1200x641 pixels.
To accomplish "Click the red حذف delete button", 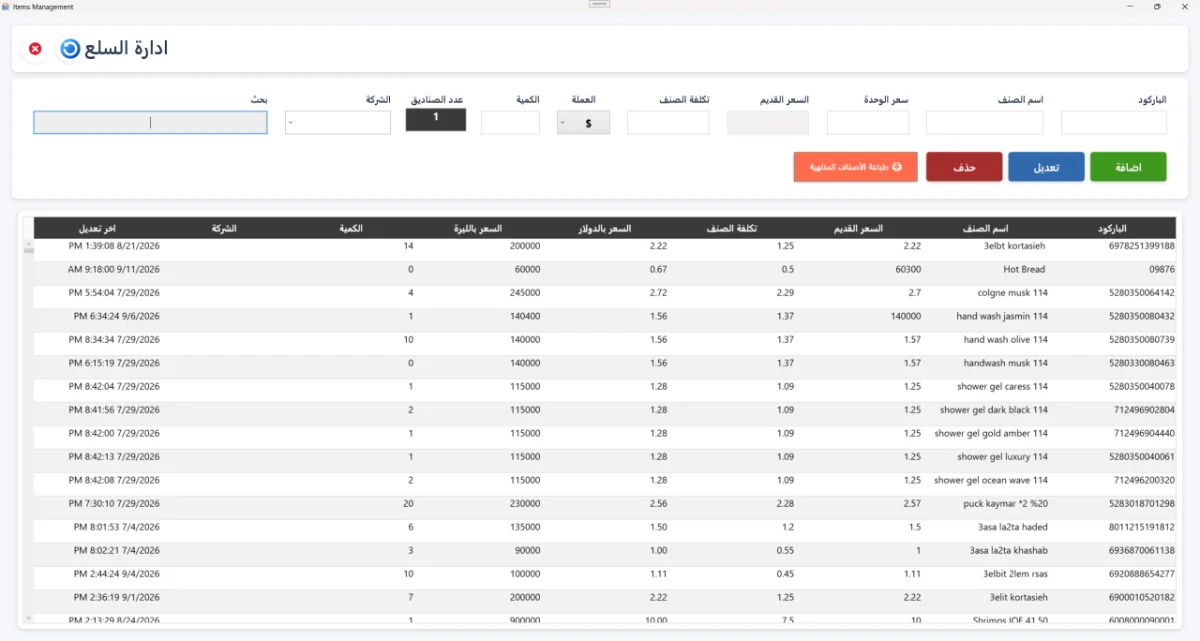I will click(x=964, y=167).
